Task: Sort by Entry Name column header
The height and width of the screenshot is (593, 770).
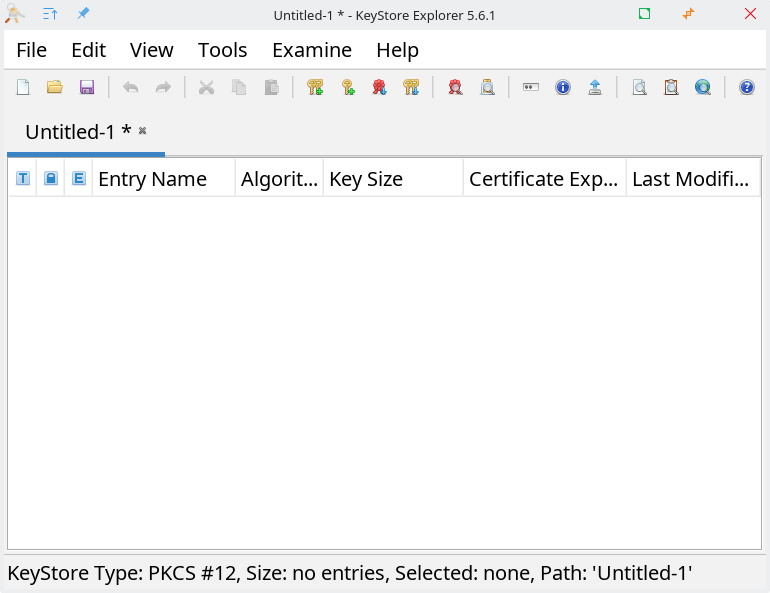Action: [x=152, y=179]
